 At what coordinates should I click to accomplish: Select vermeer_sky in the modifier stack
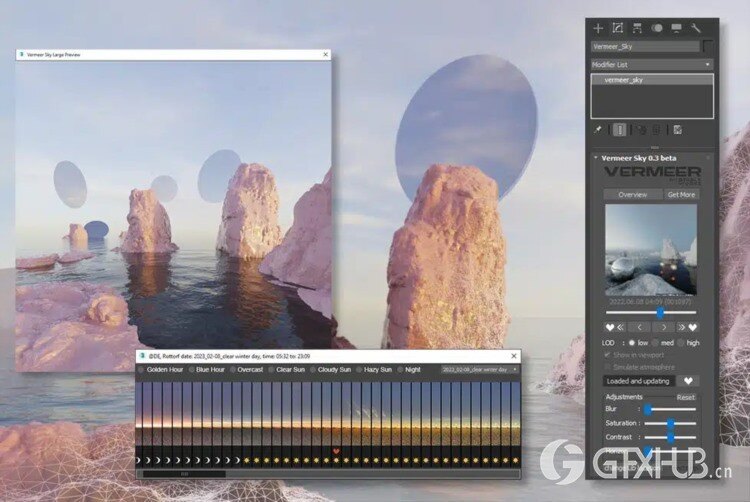point(625,79)
